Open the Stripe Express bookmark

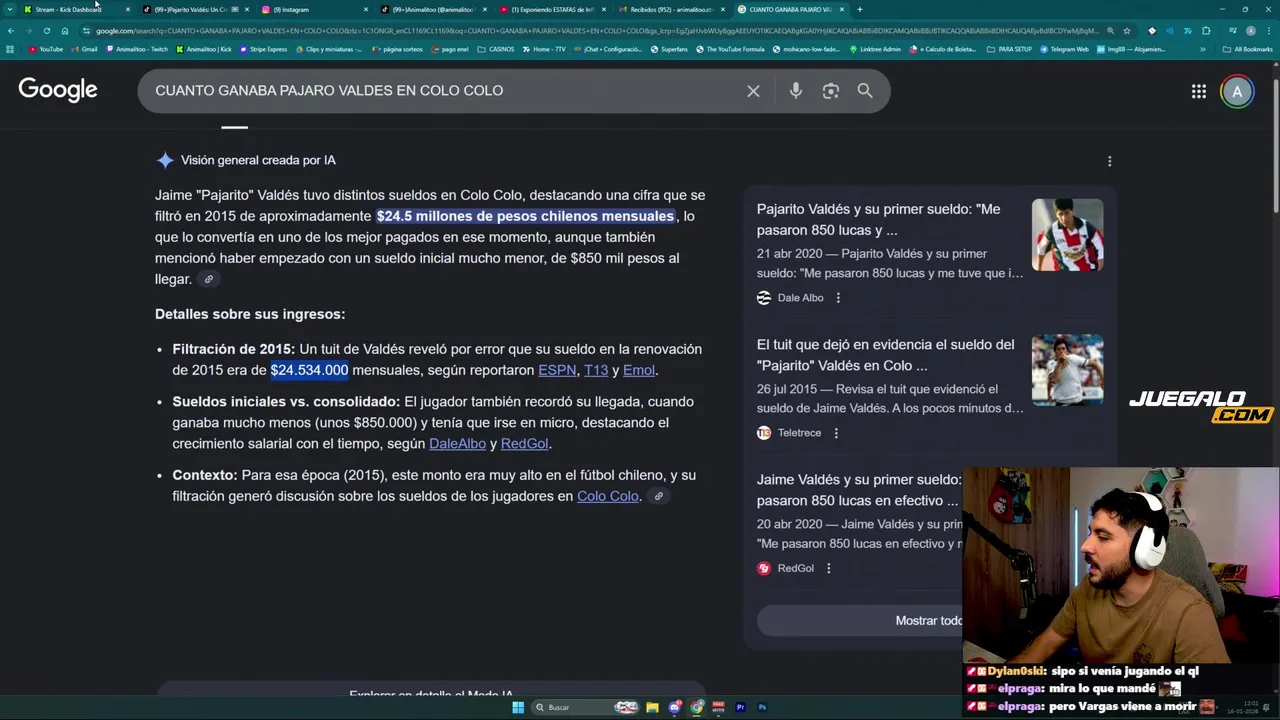[x=264, y=49]
